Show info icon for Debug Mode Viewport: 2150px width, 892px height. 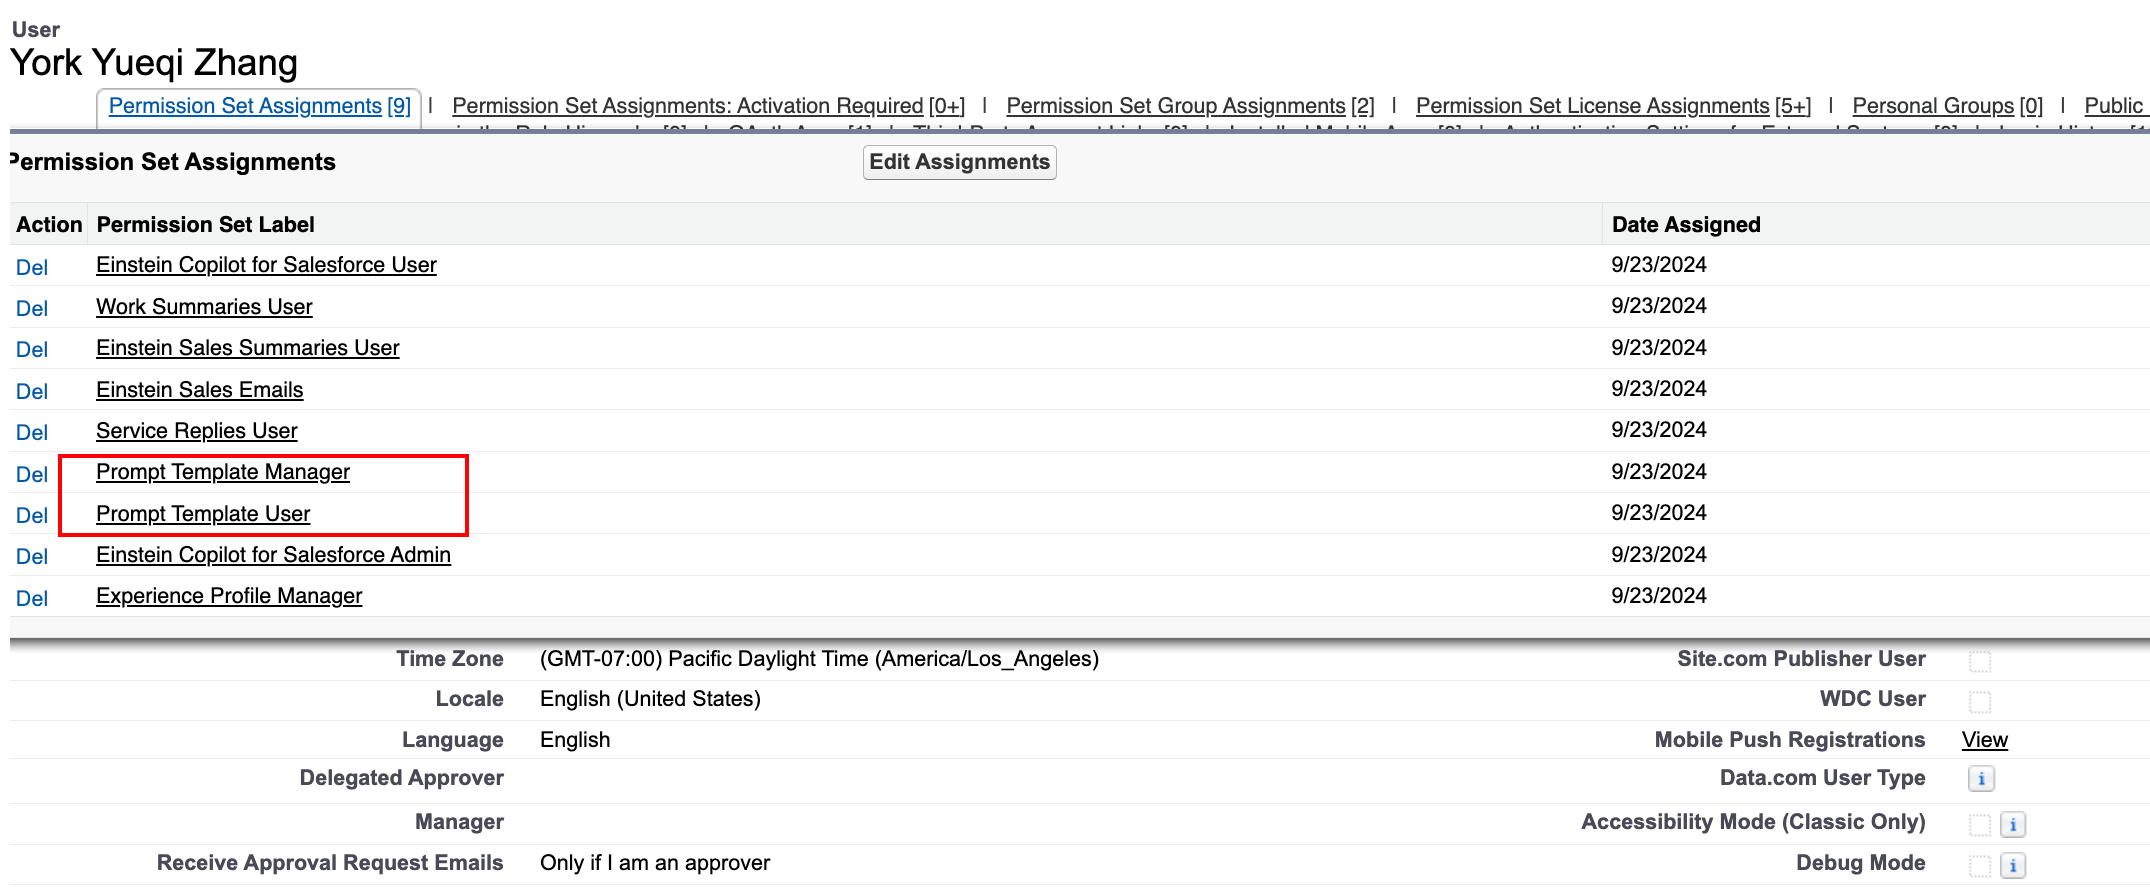[x=2013, y=865]
